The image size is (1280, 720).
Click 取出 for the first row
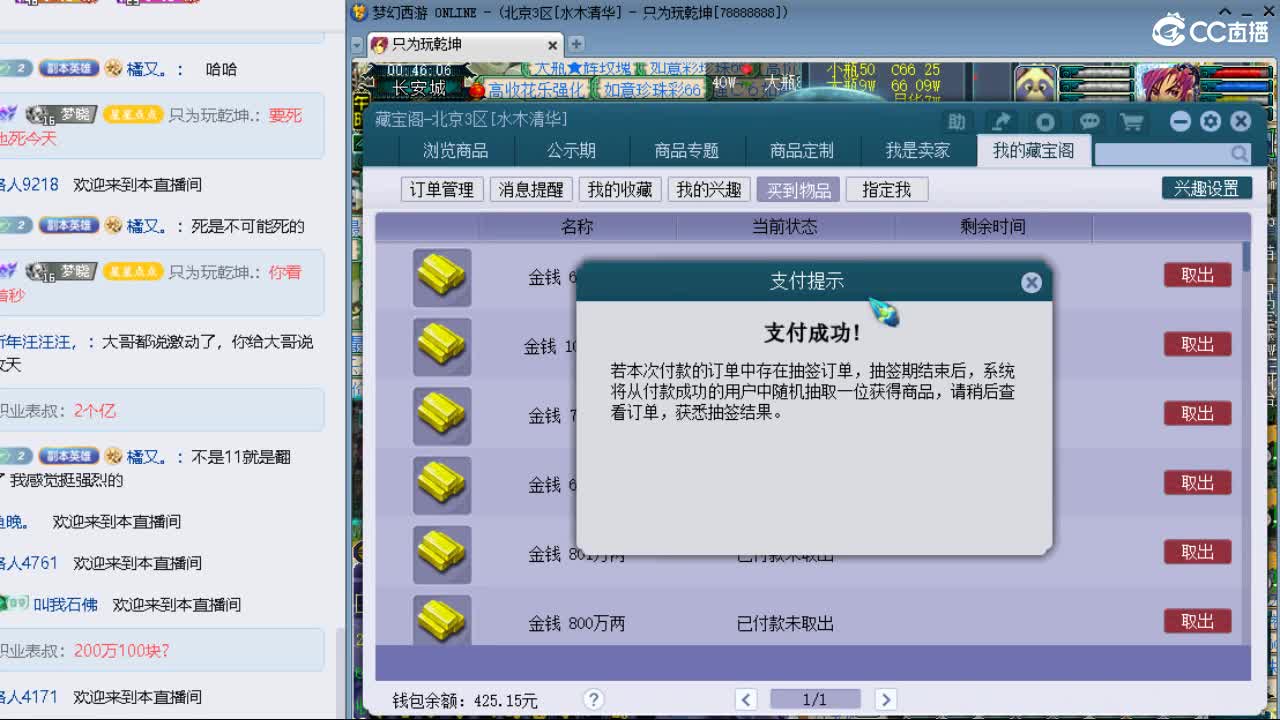(x=1197, y=275)
